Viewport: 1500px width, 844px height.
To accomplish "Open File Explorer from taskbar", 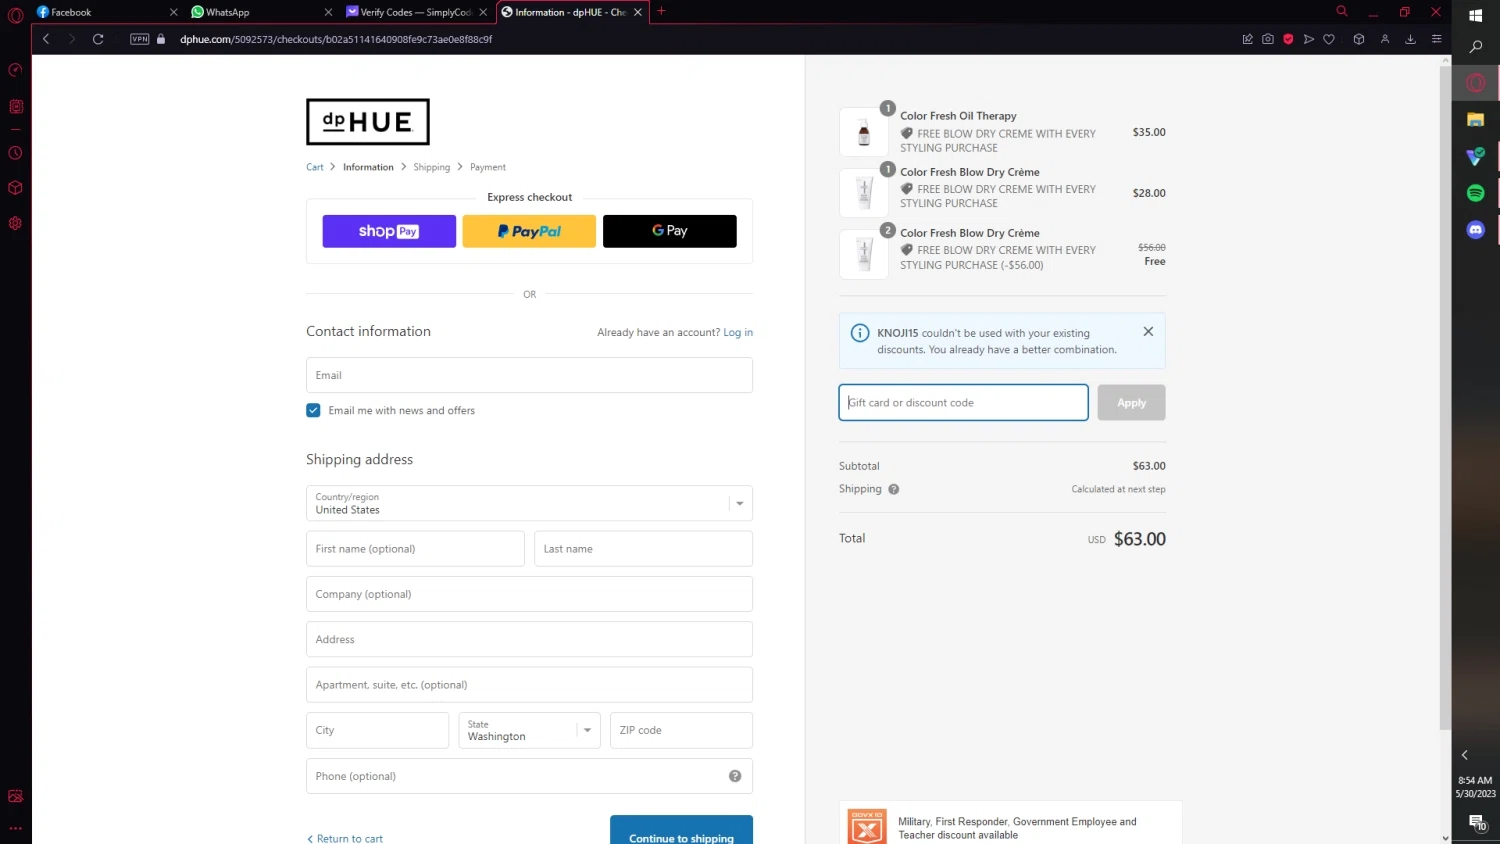I will tap(1475, 119).
